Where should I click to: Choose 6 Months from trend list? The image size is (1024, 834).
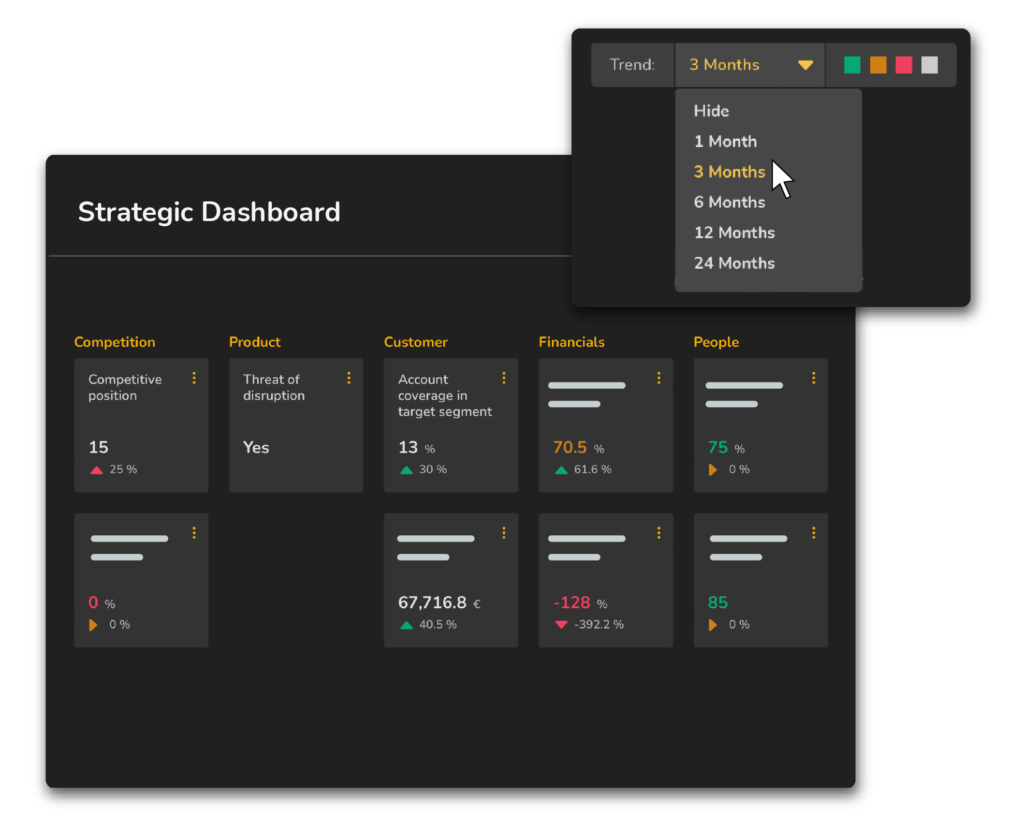click(729, 202)
